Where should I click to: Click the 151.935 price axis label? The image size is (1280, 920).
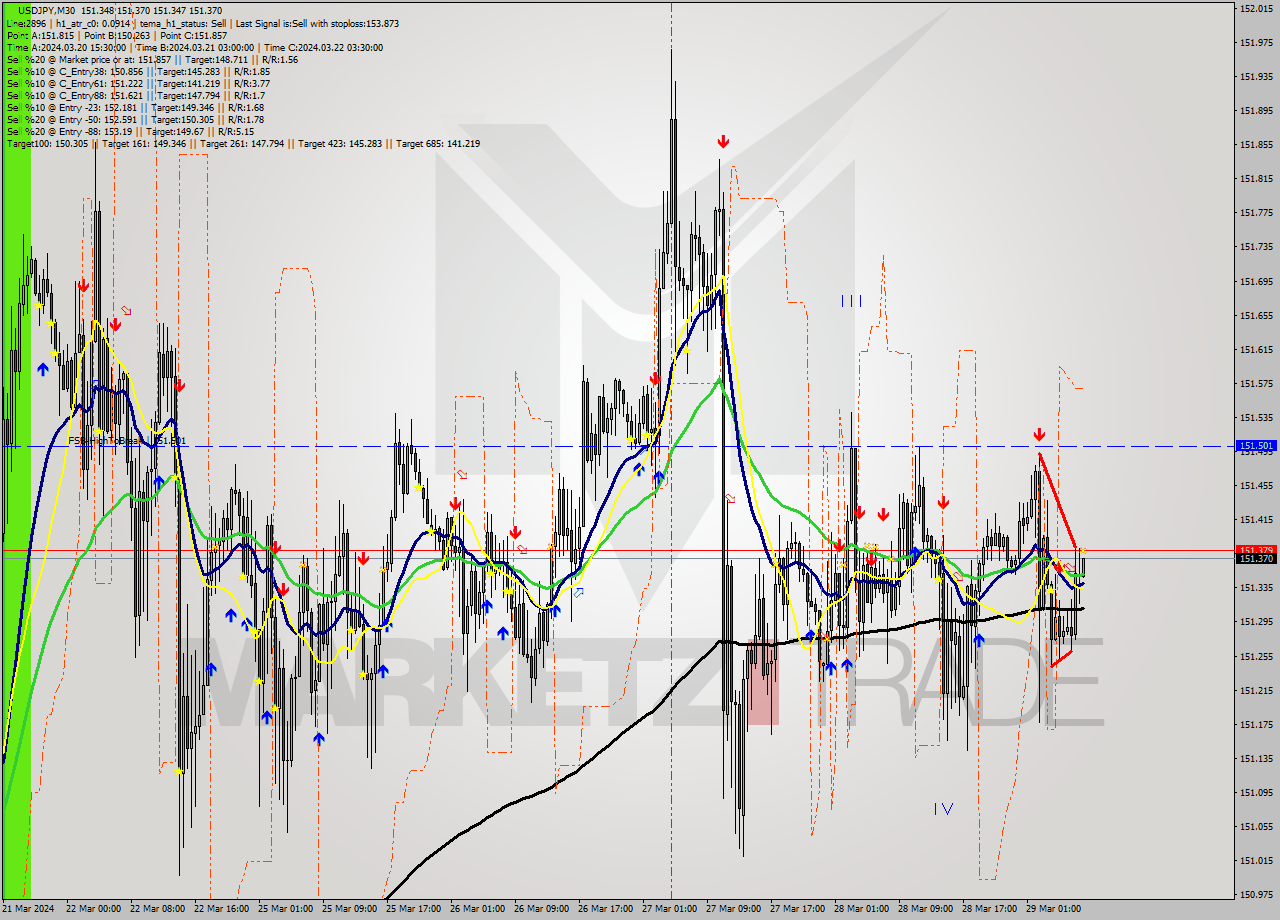1255,76
